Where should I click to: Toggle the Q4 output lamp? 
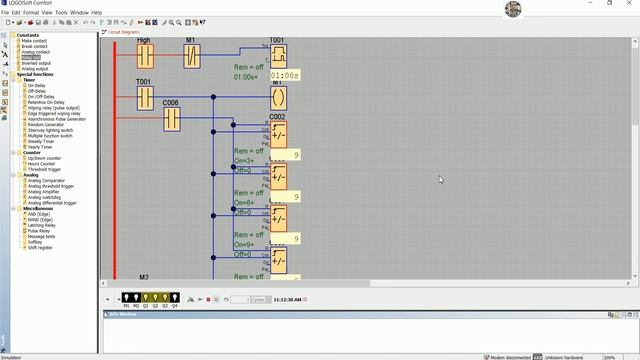(175, 298)
